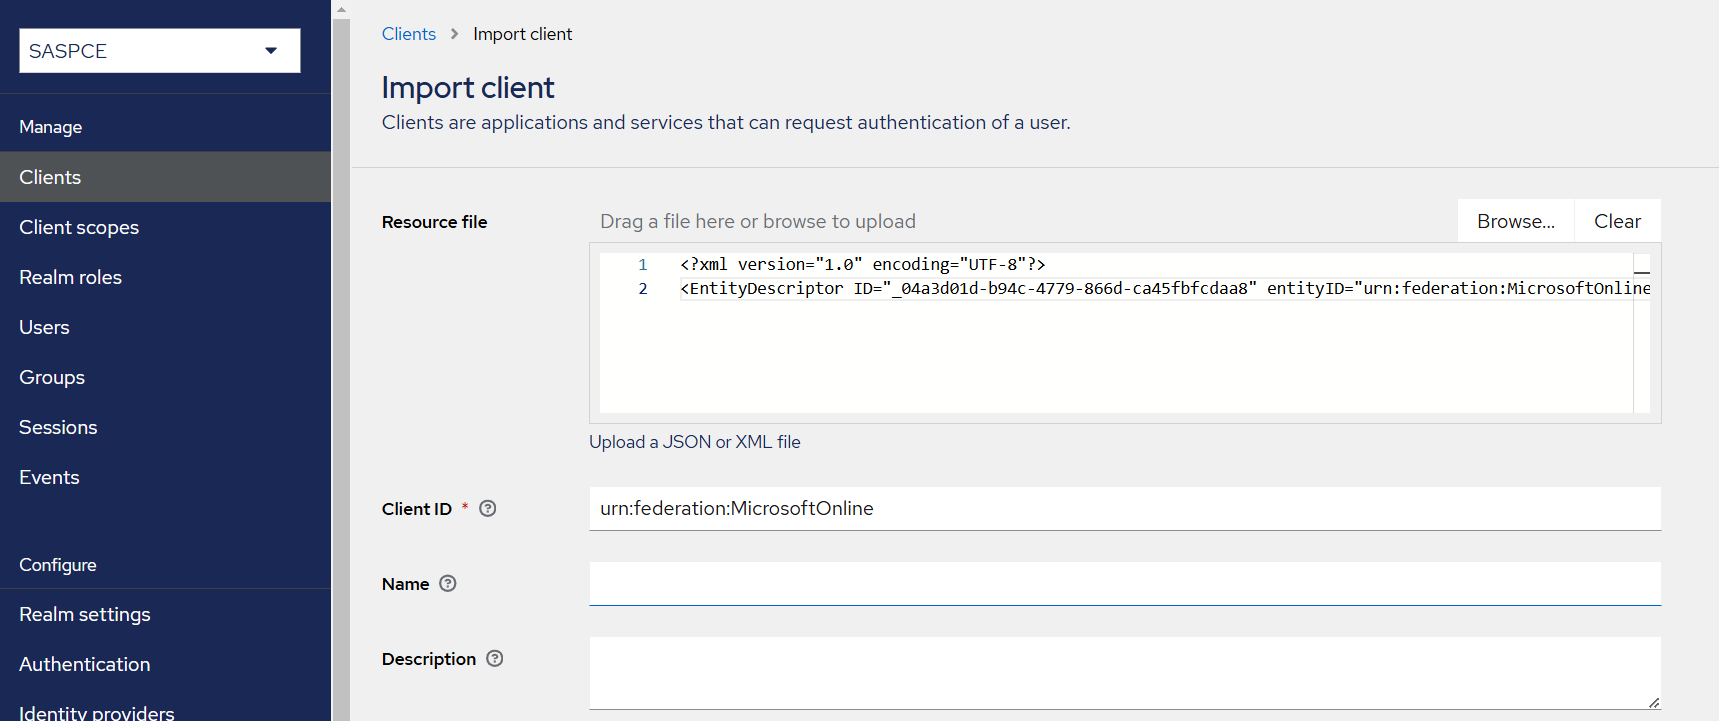The image size is (1719, 721).
Task: Open the SASPCE realm dropdown
Action: click(x=160, y=51)
